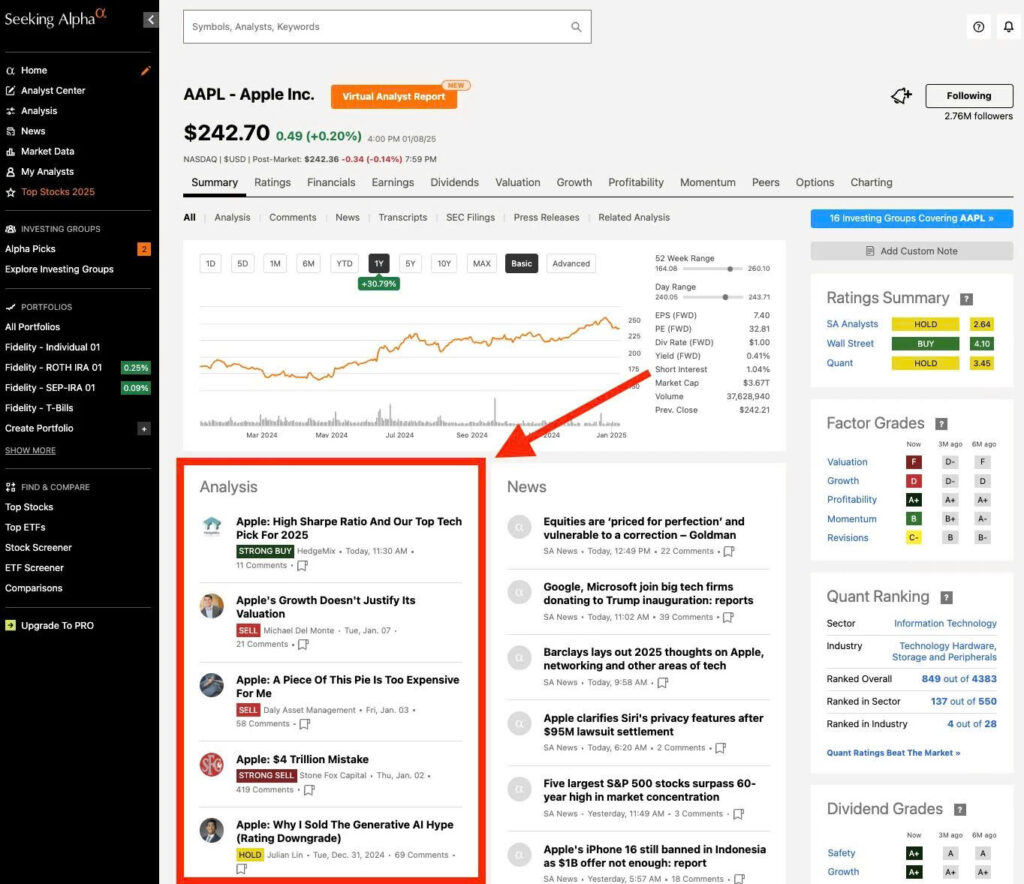This screenshot has height=884, width=1024.
Task: Collapse the sidebar with the arrow icon
Action: pos(150,20)
